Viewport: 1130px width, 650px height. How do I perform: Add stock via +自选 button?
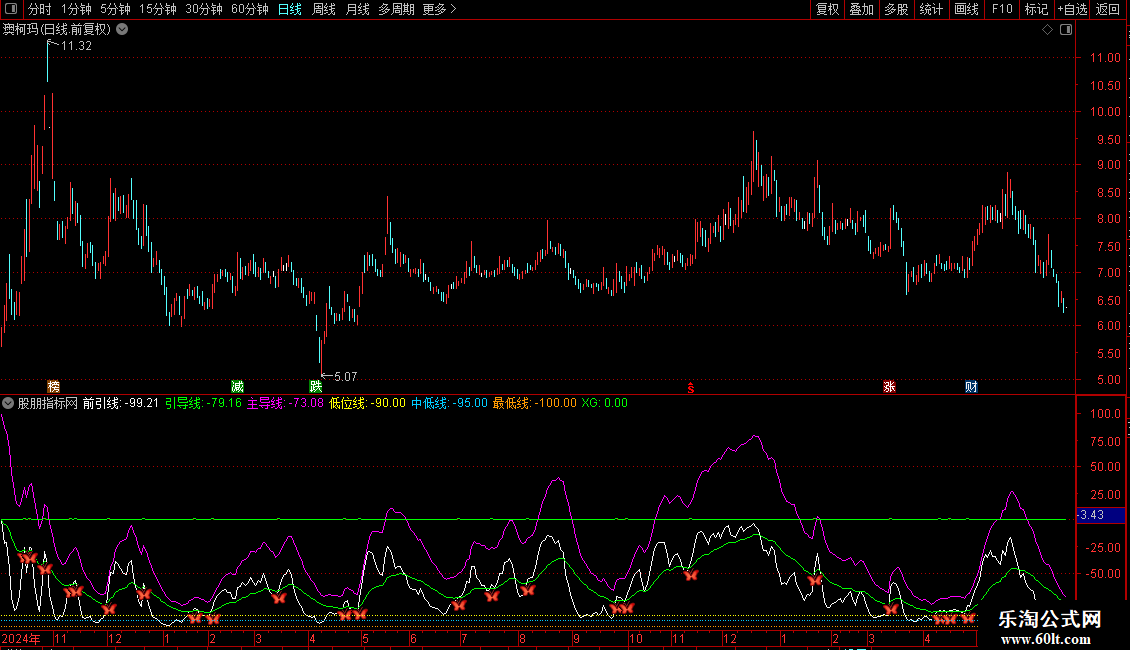1072,9
